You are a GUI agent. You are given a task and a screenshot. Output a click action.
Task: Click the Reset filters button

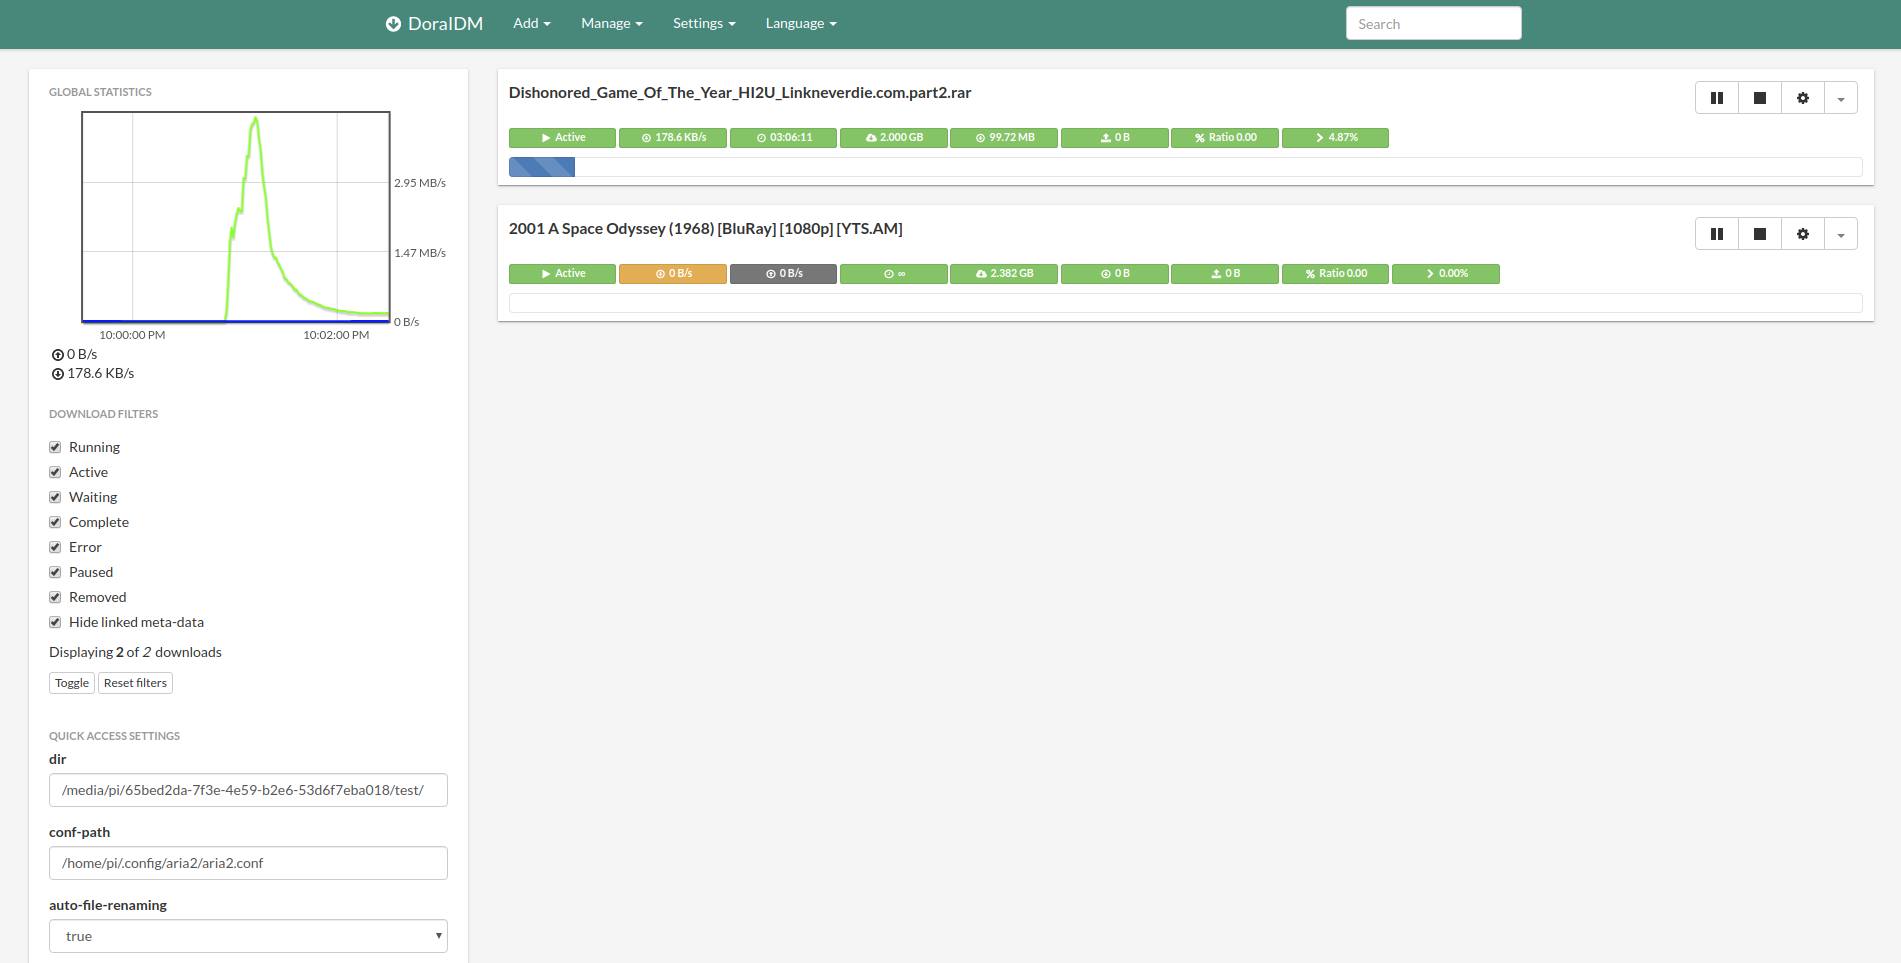[x=135, y=683]
